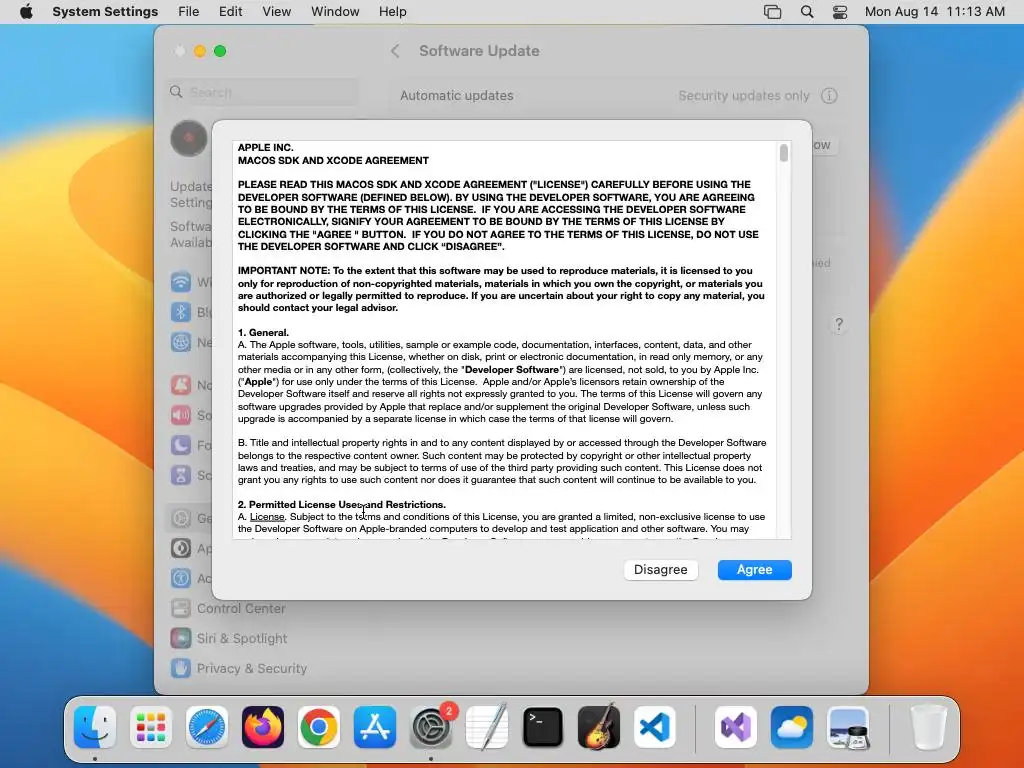The width and height of the screenshot is (1024, 768).
Task: Launch Safari from the Dock
Action: click(x=207, y=727)
